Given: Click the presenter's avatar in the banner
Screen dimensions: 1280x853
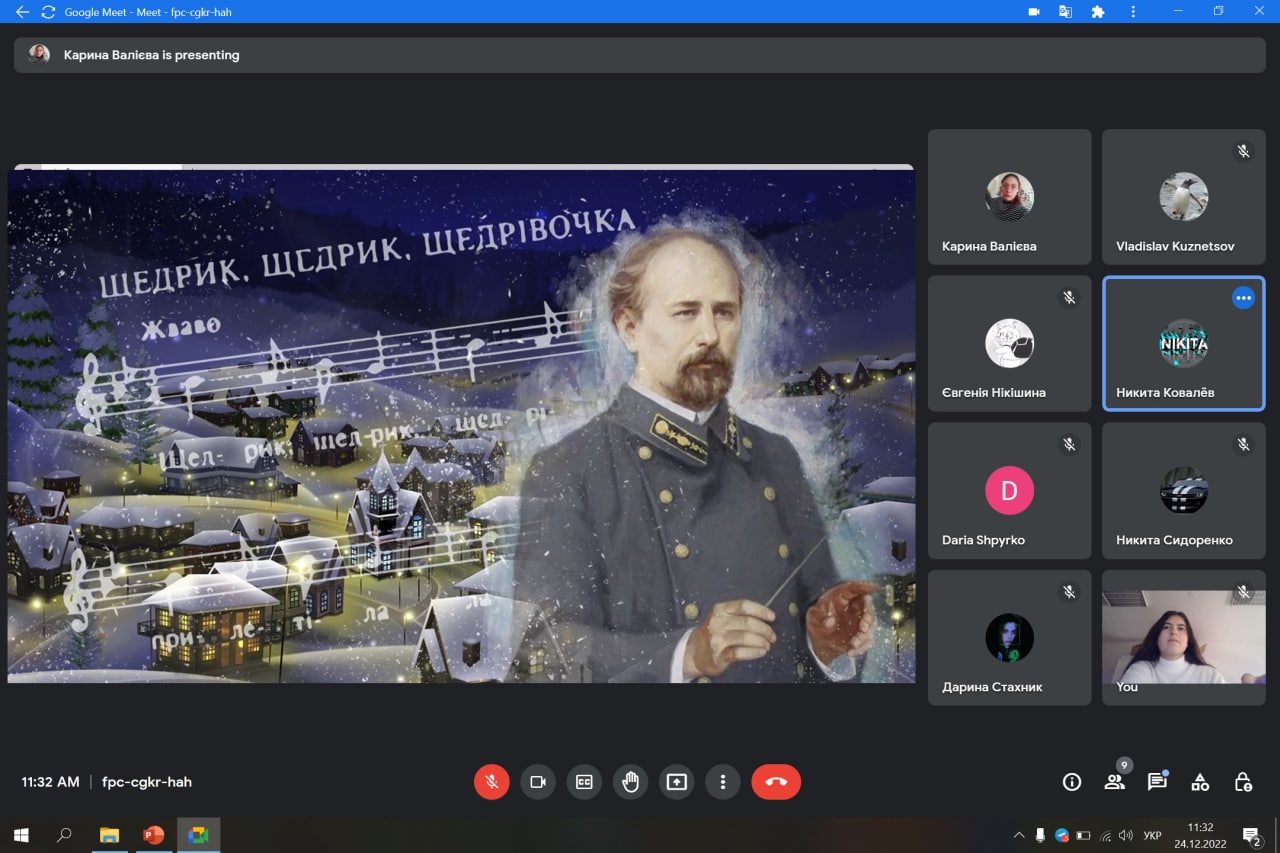Looking at the screenshot, I should click(39, 54).
